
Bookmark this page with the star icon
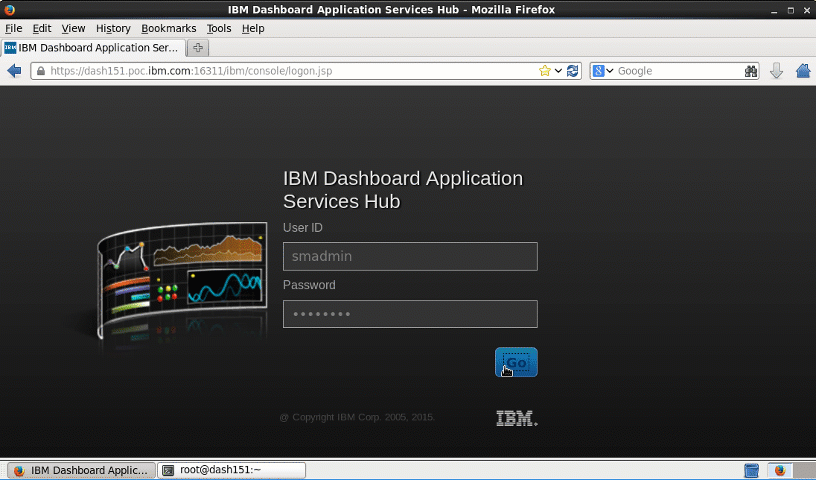click(544, 71)
